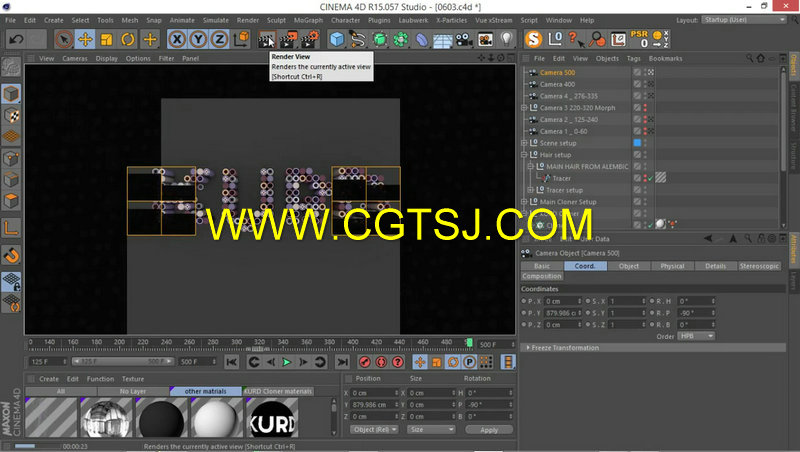Play the animation forward
Image resolution: width=800 pixels, height=452 pixels.
pyautogui.click(x=287, y=362)
